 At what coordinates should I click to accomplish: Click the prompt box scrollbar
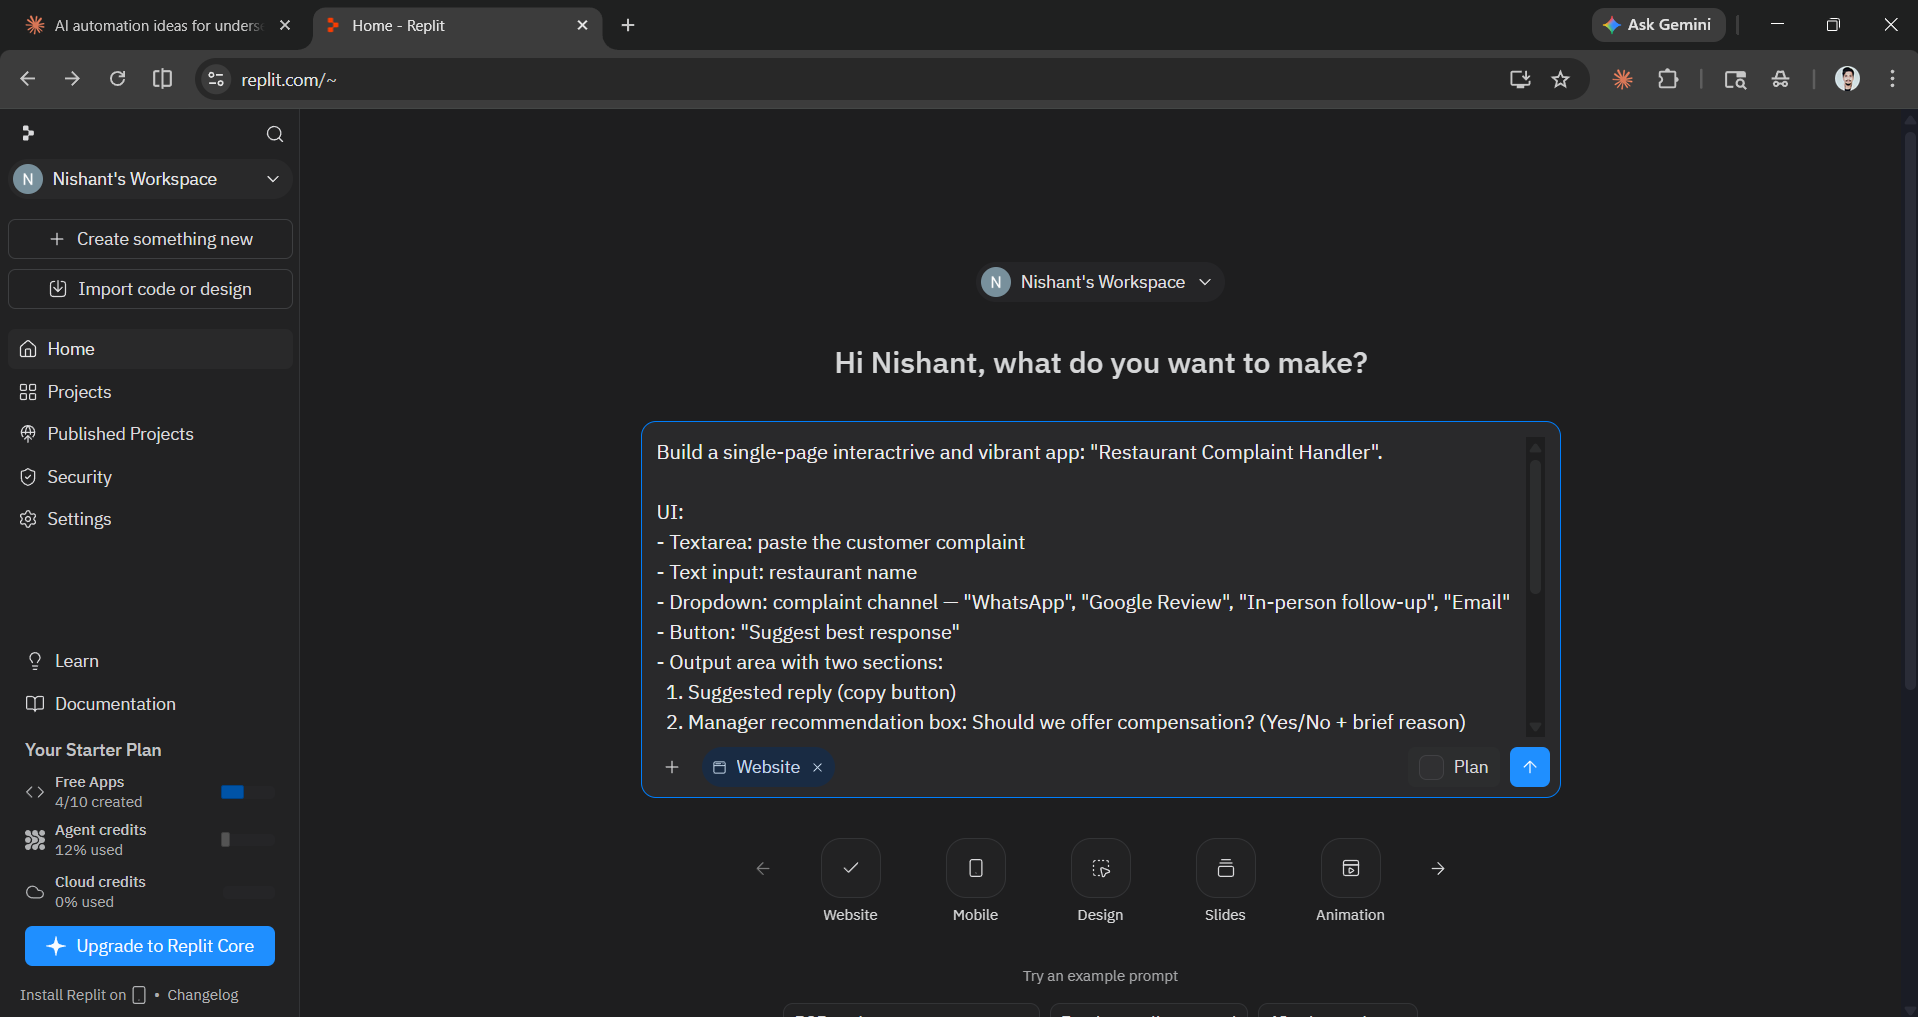(1535, 526)
